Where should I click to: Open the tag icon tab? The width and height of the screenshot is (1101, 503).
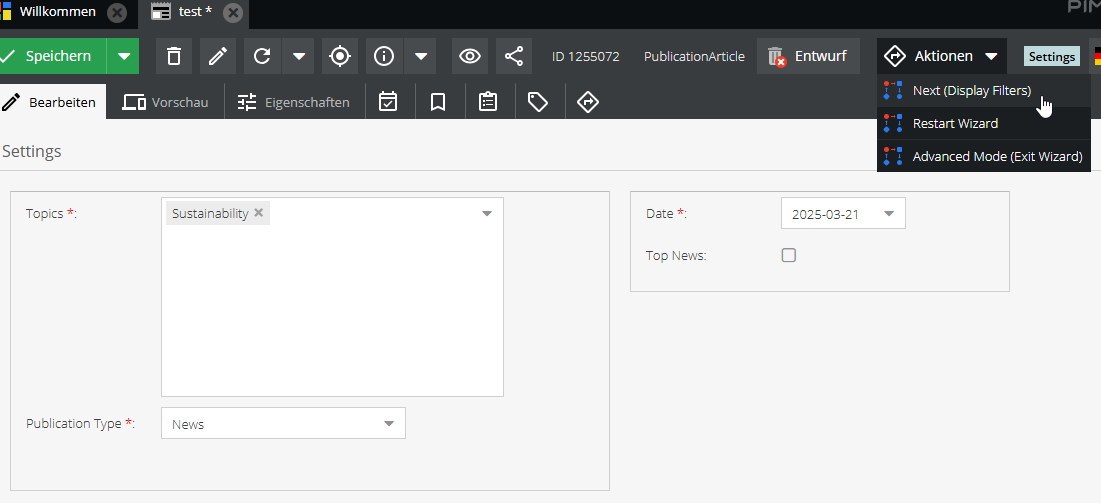[538, 102]
